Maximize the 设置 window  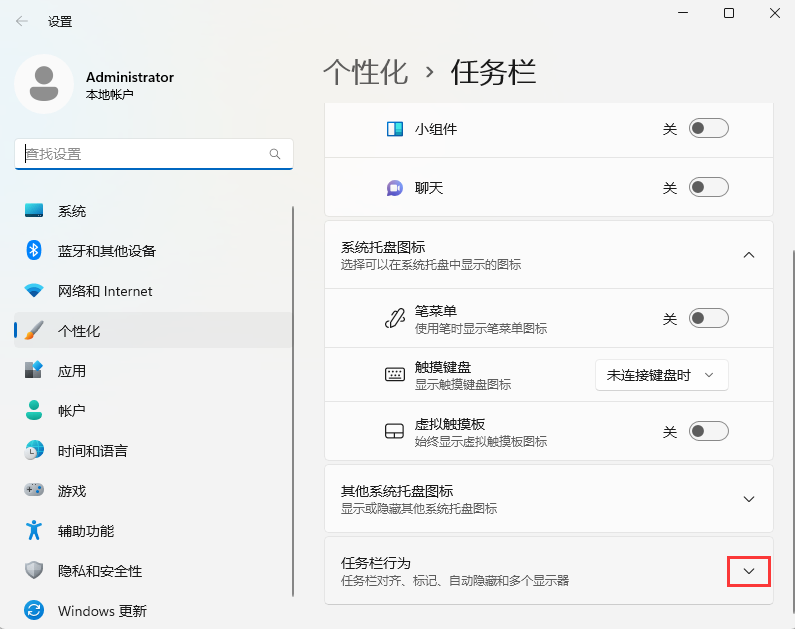[x=729, y=13]
